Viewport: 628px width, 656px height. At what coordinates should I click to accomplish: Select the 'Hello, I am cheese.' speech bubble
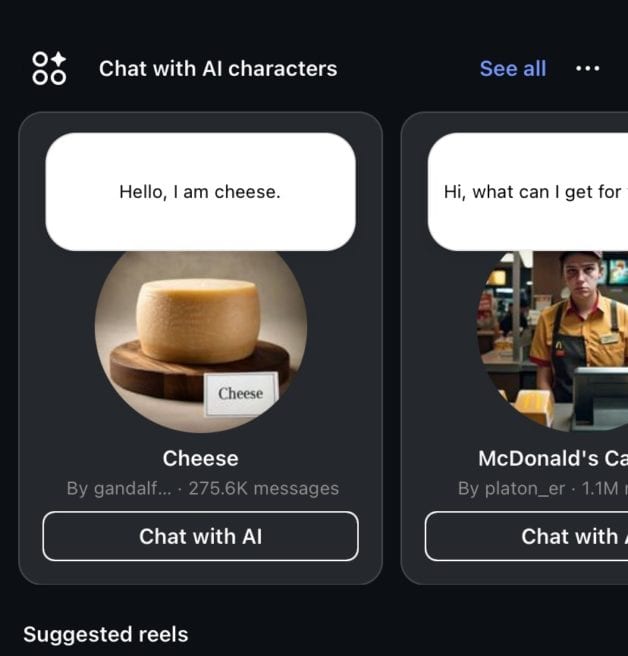point(200,192)
